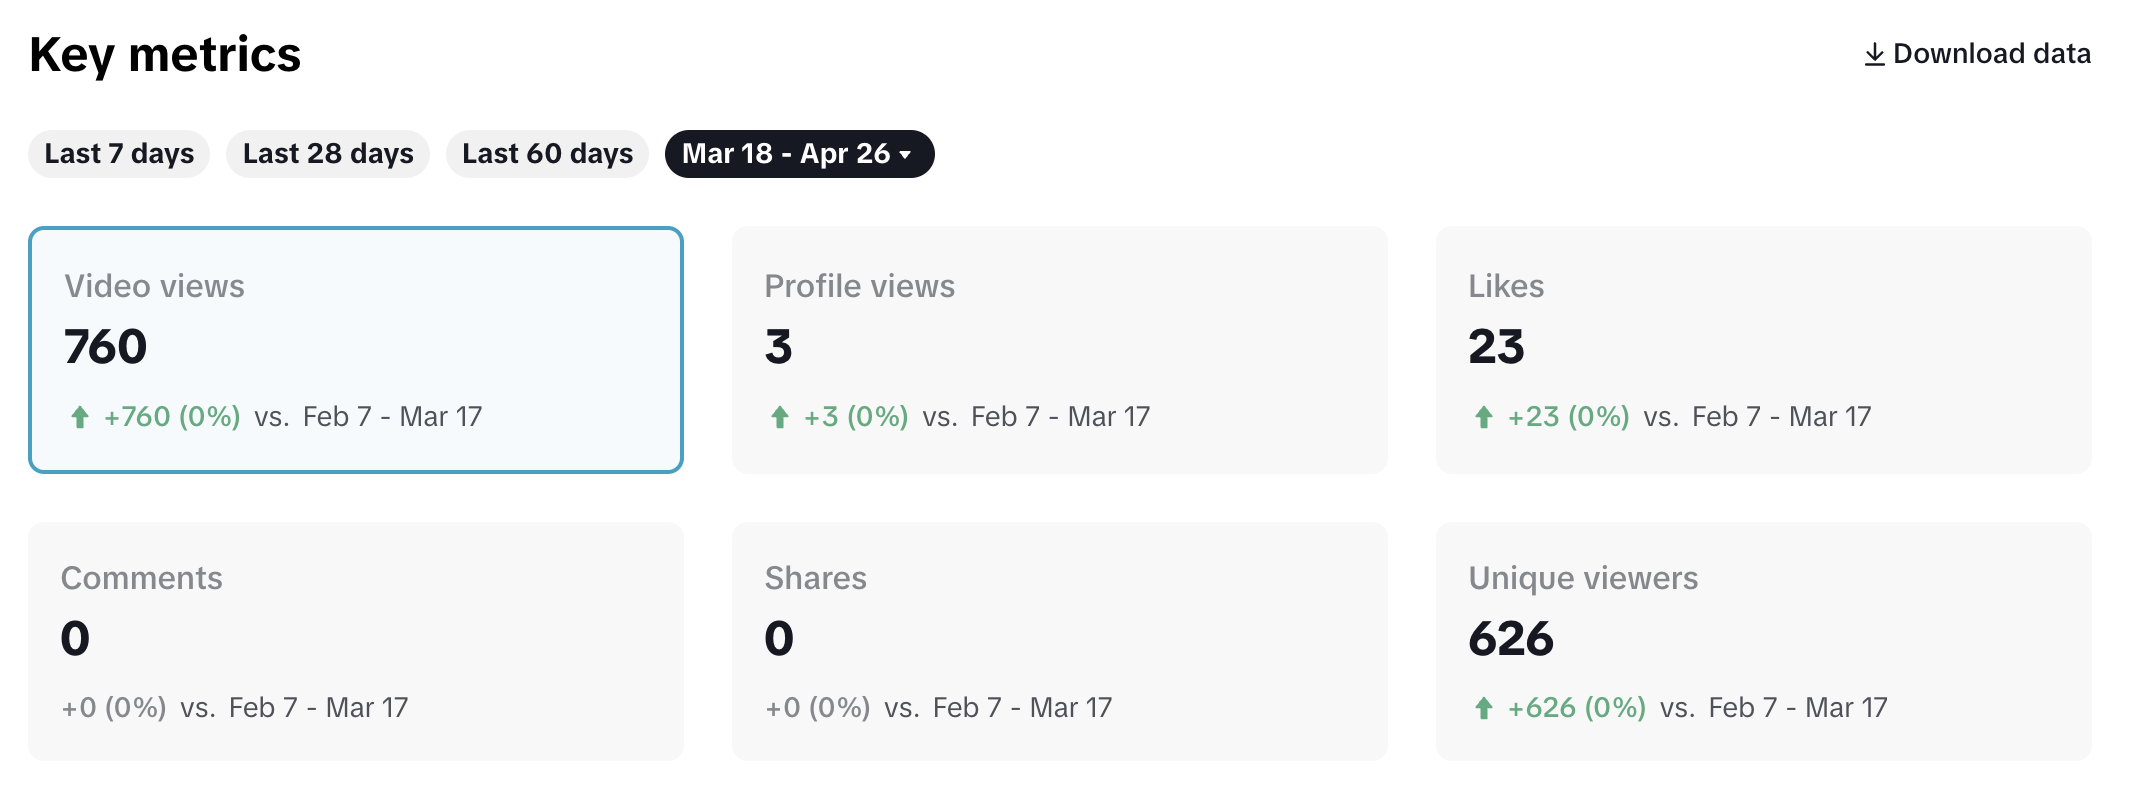Choose the Last 60 days filter

[547, 154]
